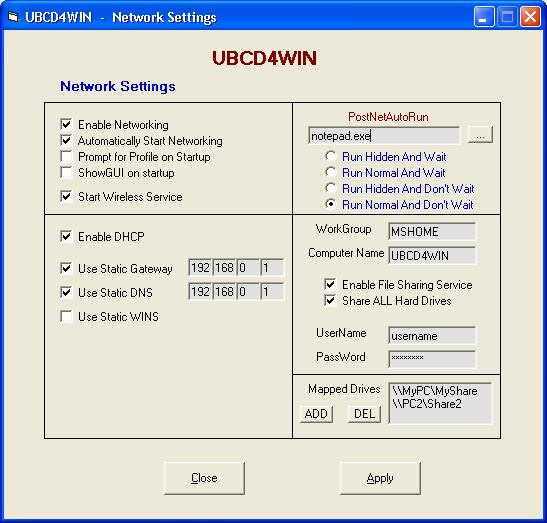Select Run Normal And Wait option
The height and width of the screenshot is (523, 547).
click(x=330, y=172)
